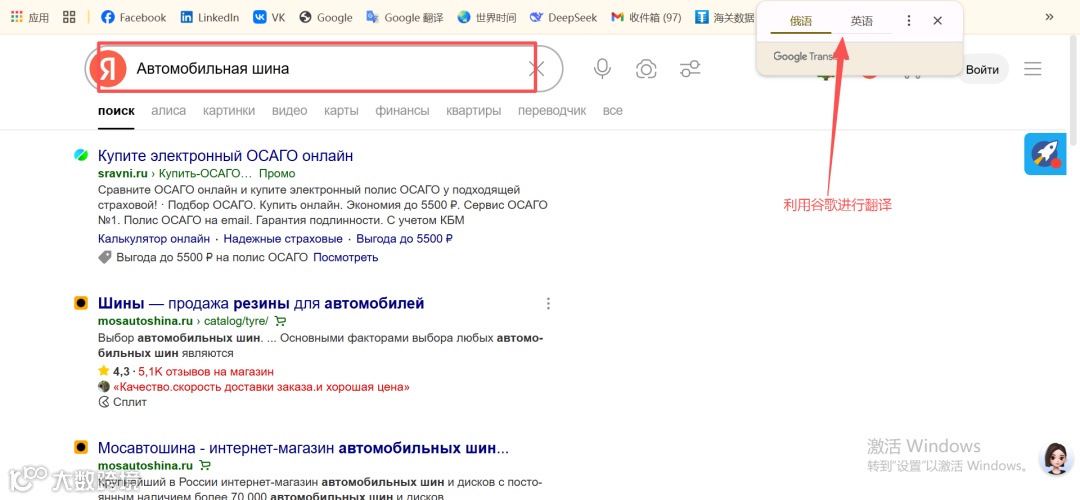Open the Yandex hamburger menu
This screenshot has height=500, width=1080.
coord(1032,69)
